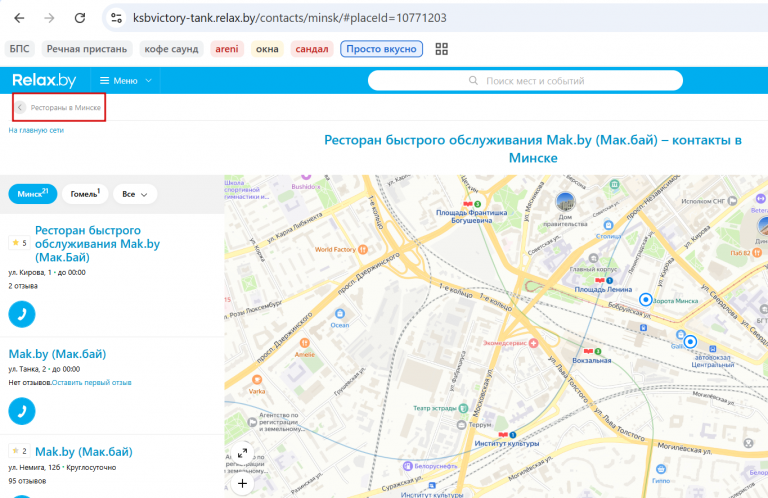The height and width of the screenshot is (498, 768).
Task: Click the Паб 82 marker on map
Action: [x=757, y=253]
